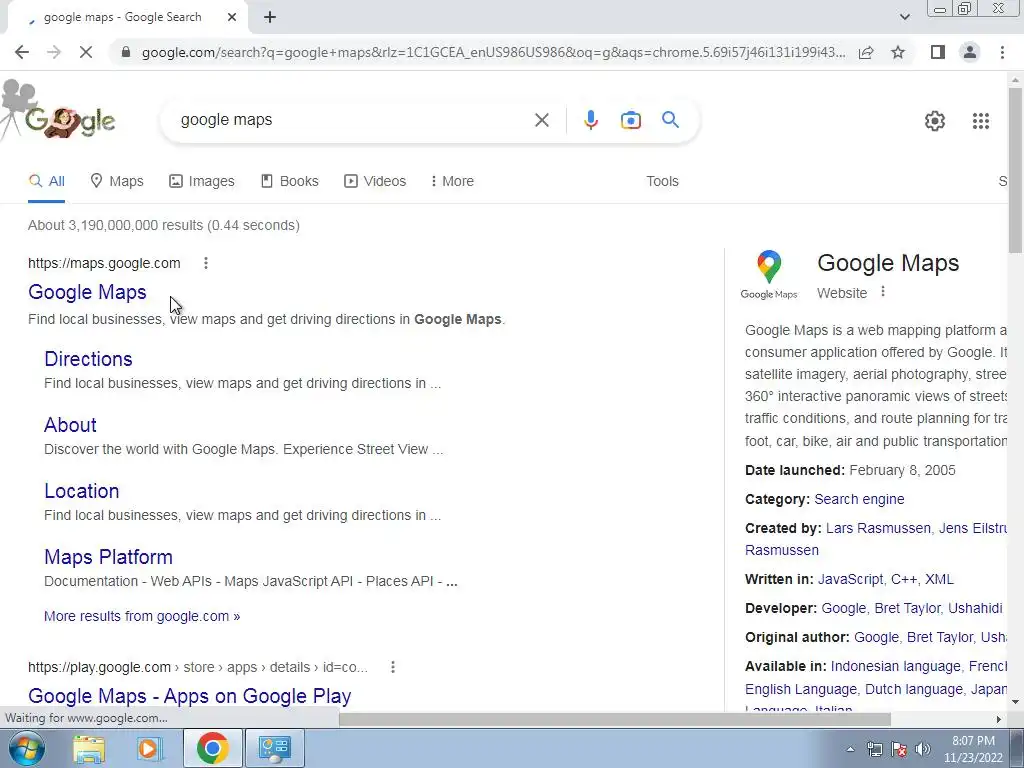Close the google maps search tab
The image size is (1024, 768).
[x=232, y=18]
